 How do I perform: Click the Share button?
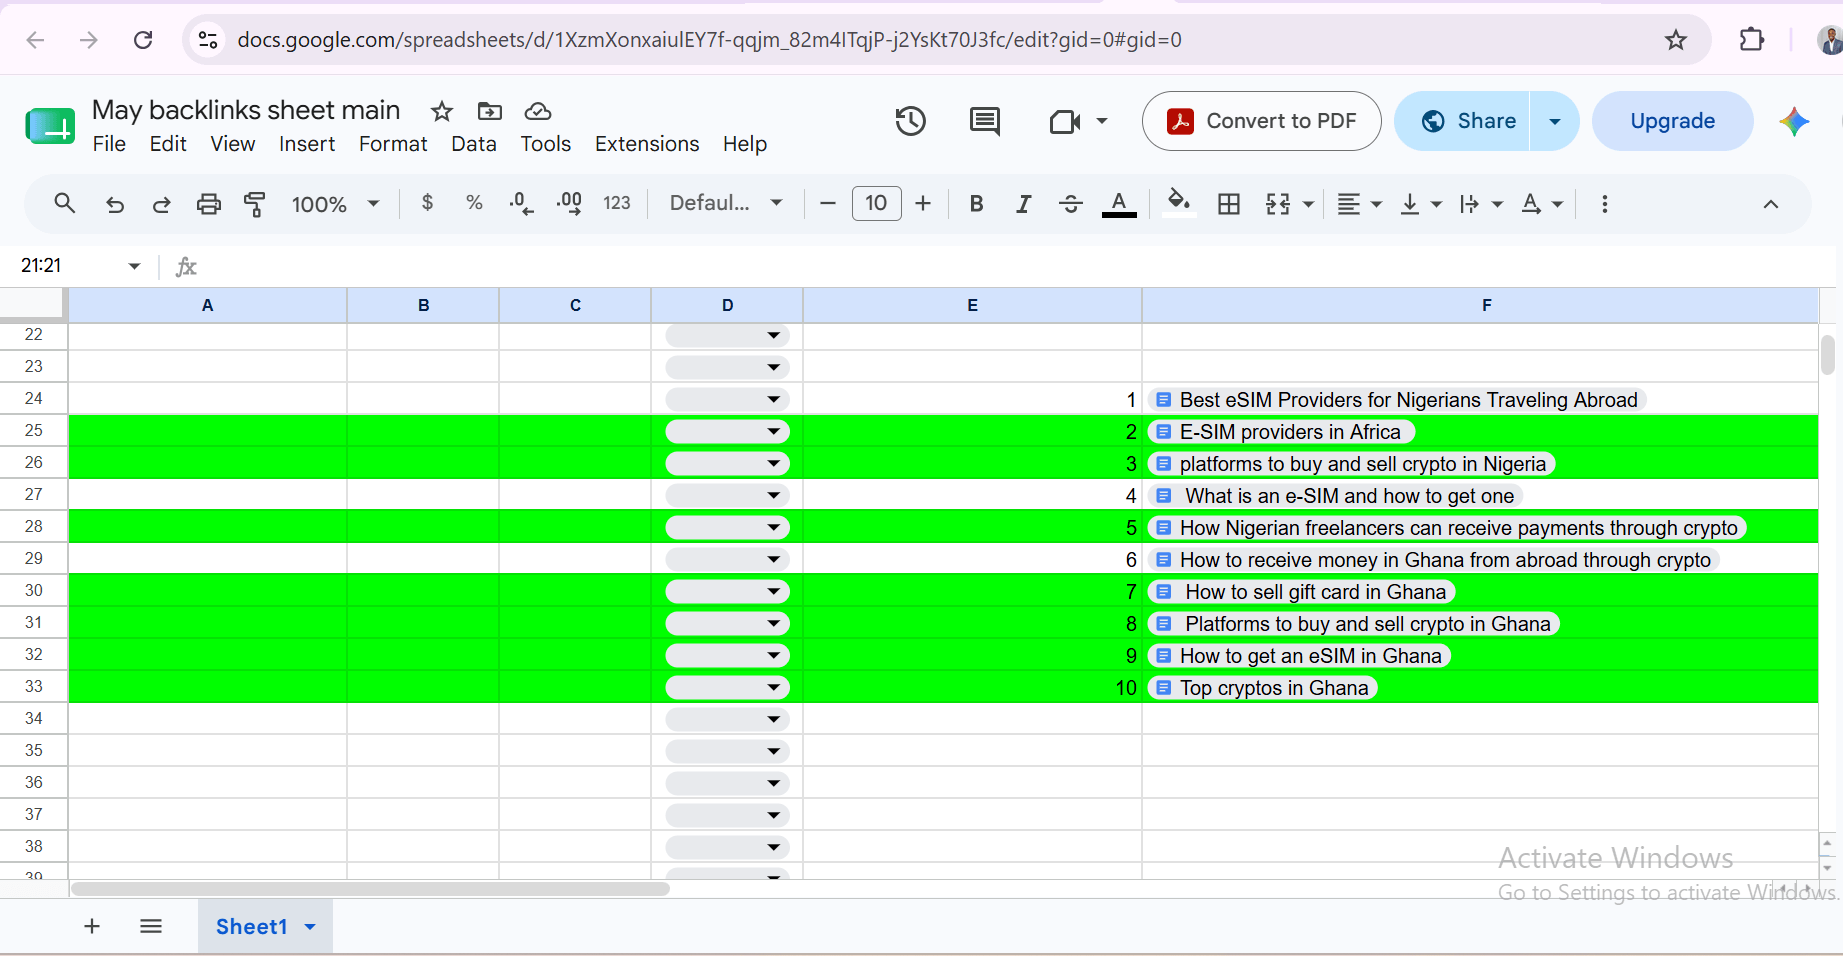coord(1462,121)
